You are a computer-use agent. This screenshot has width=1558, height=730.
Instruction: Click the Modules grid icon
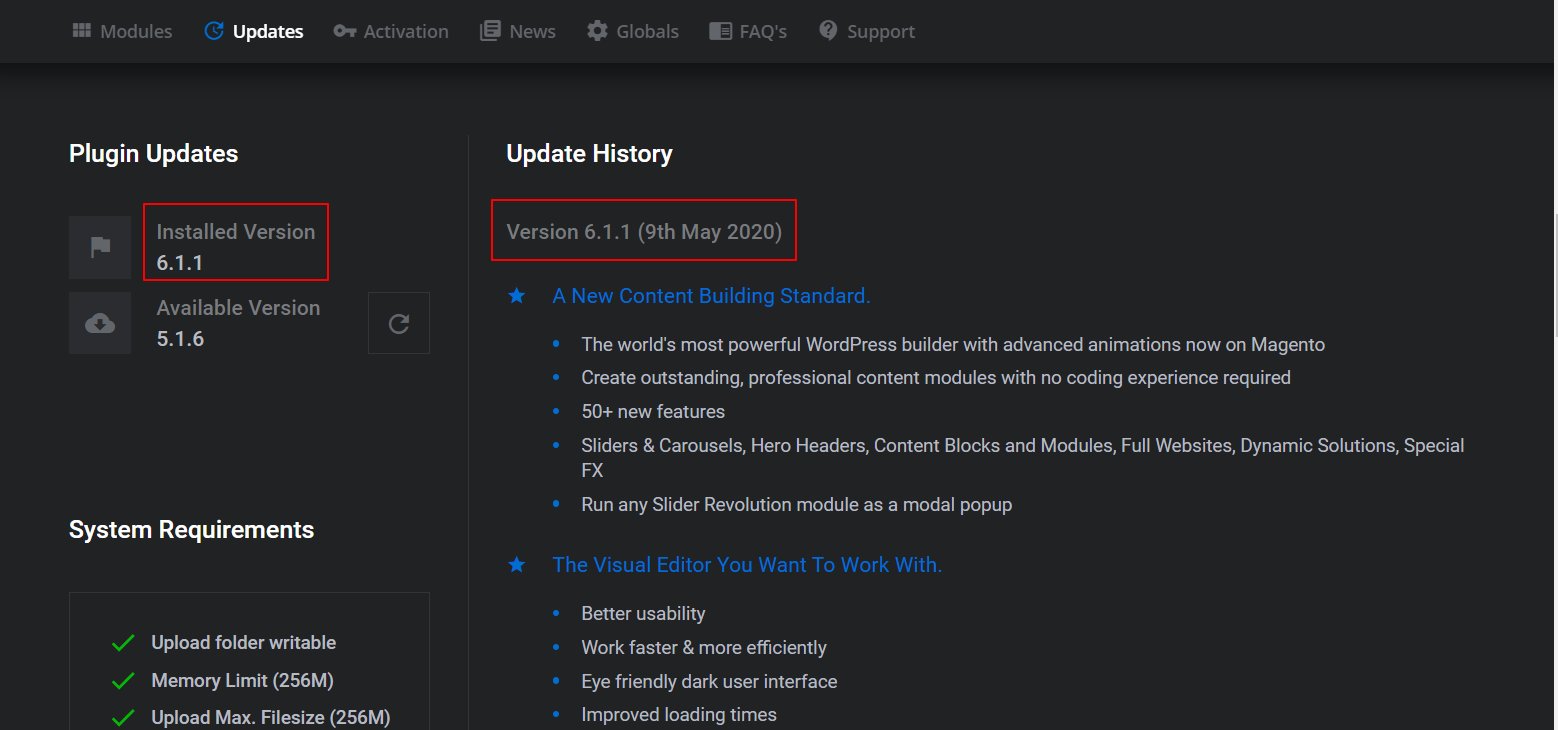(82, 31)
